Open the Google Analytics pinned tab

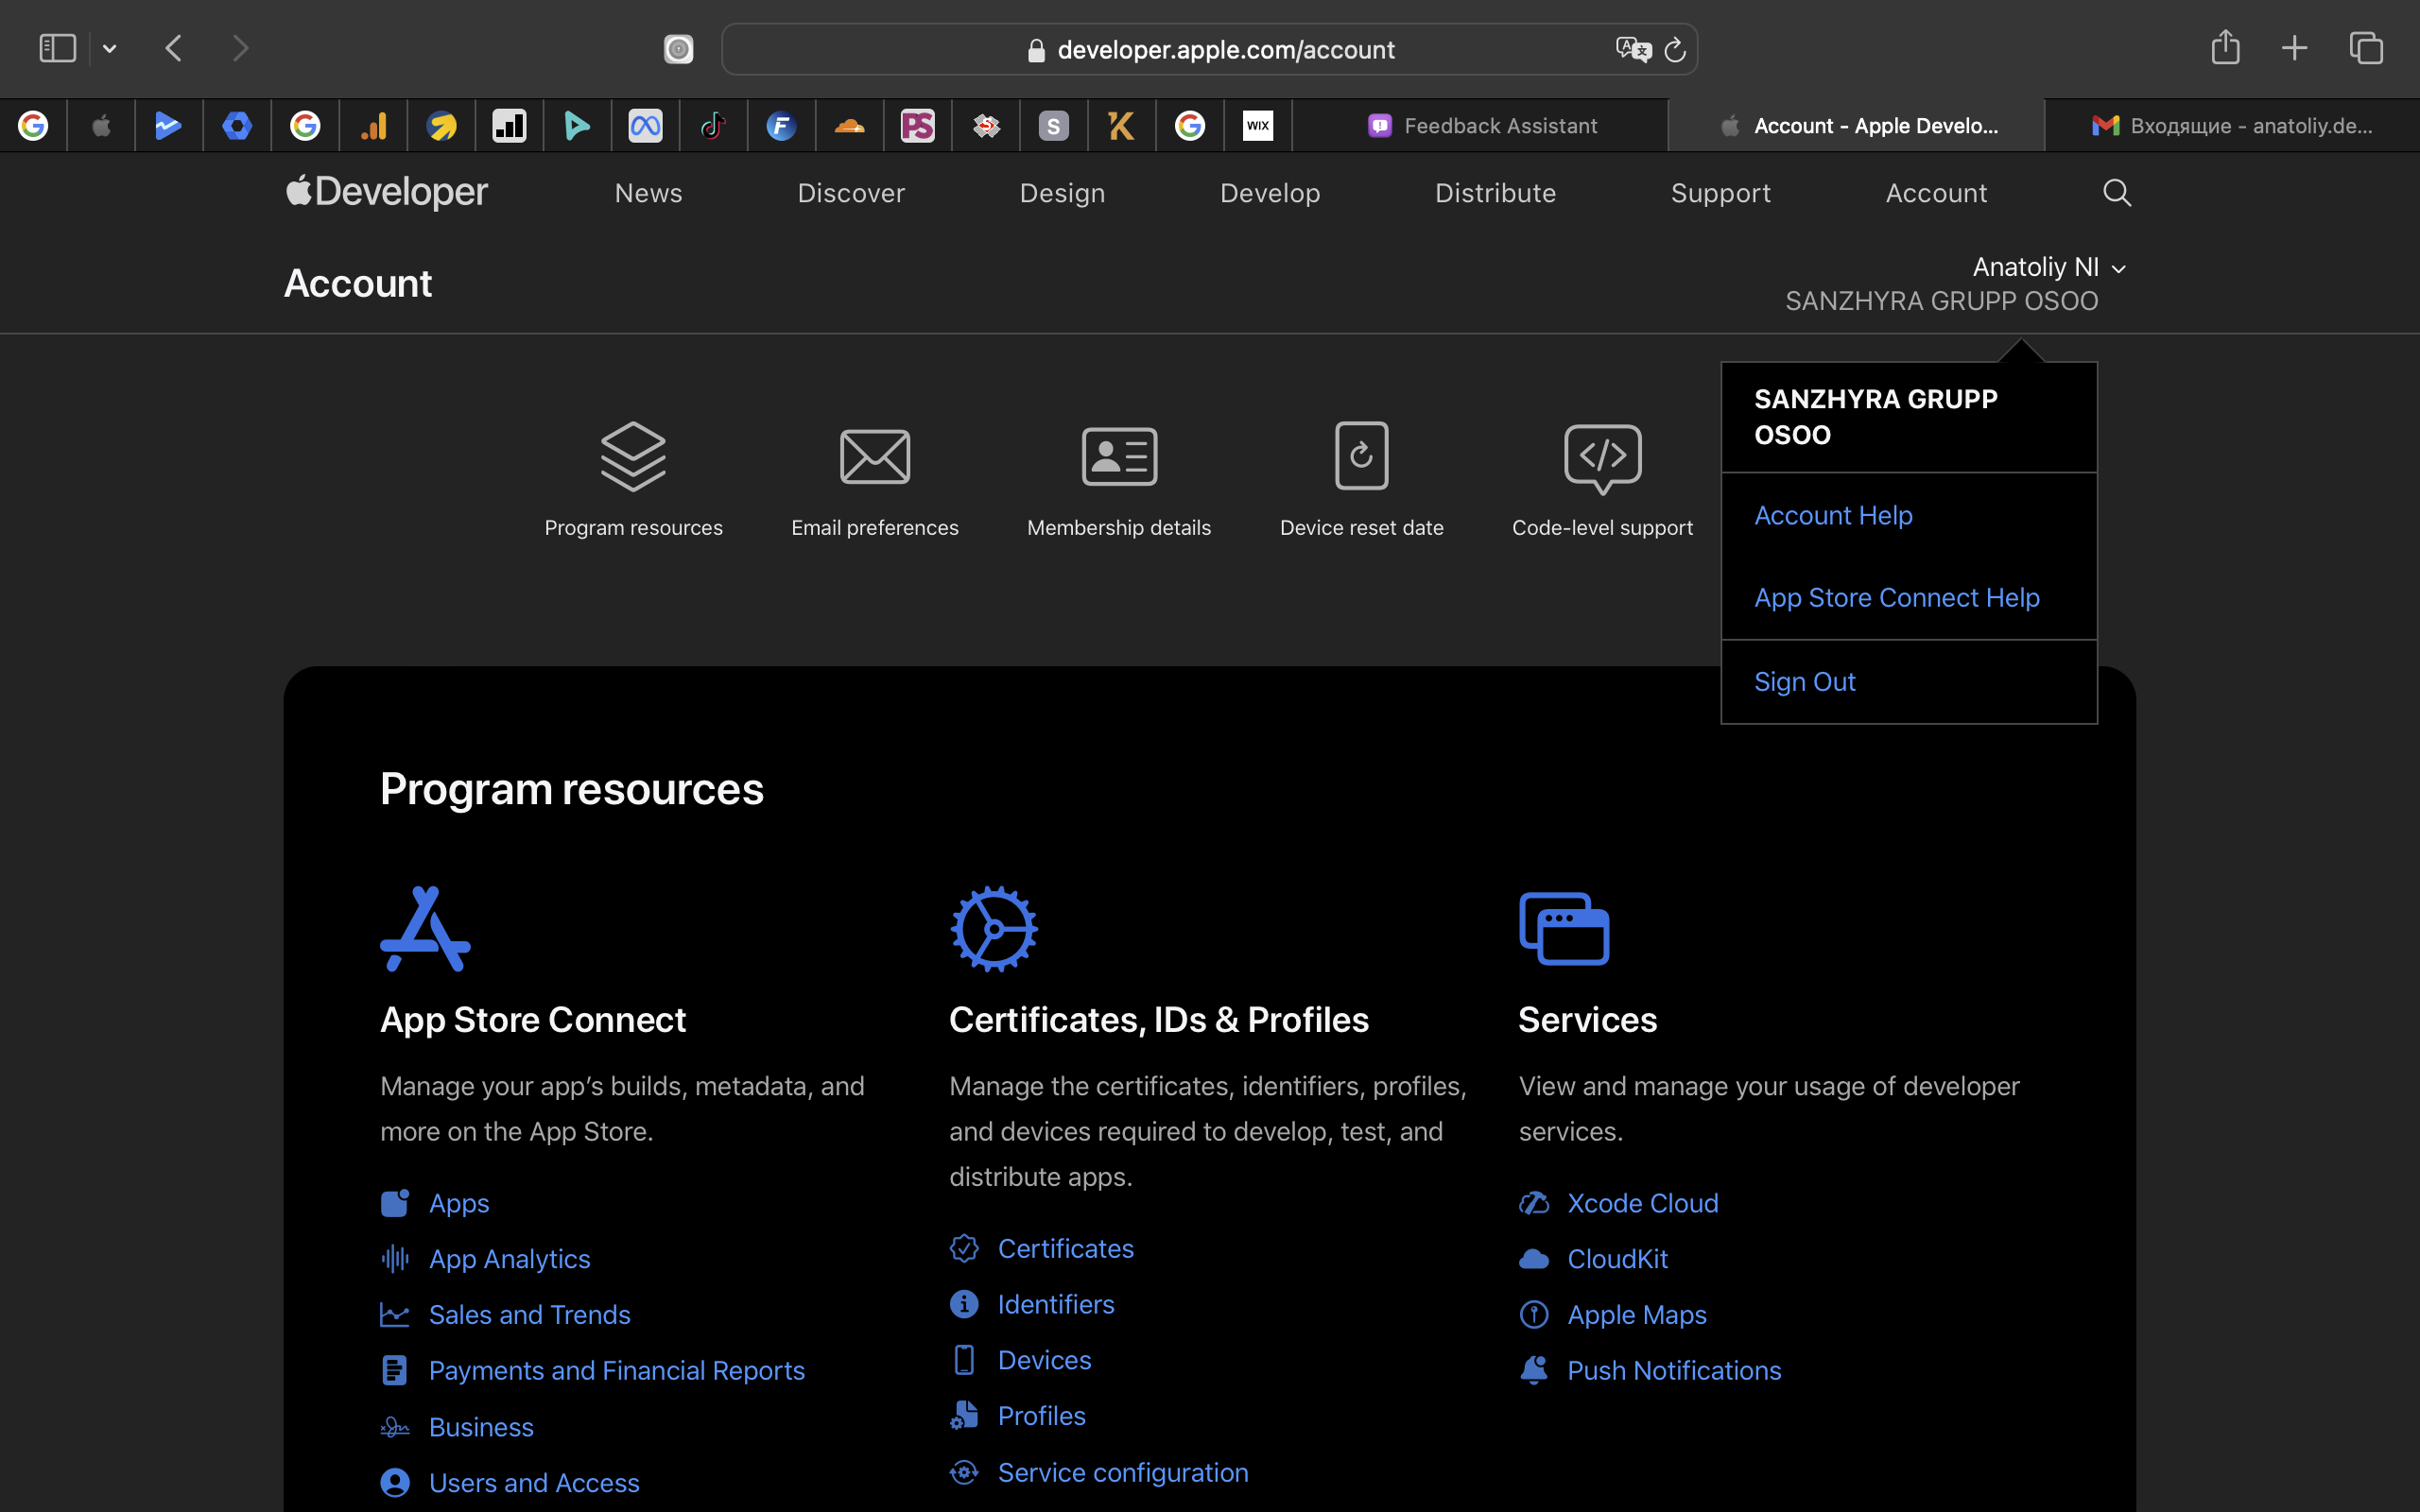[x=373, y=126]
